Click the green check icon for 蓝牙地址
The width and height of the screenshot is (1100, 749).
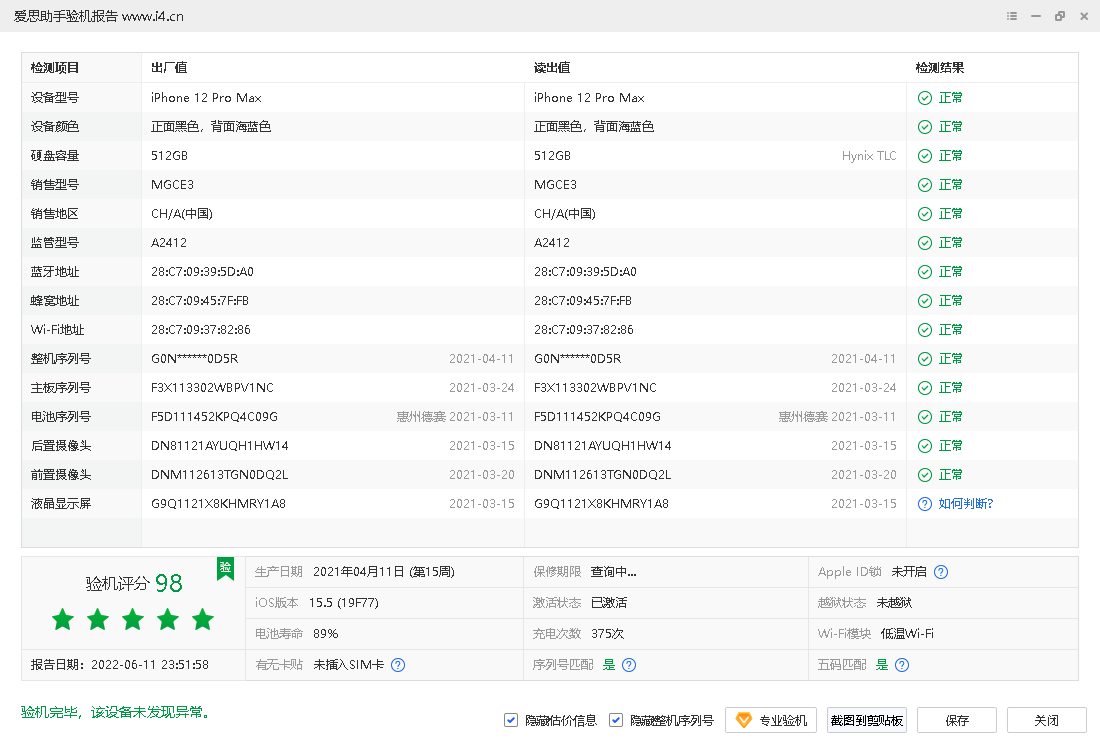[x=925, y=272]
